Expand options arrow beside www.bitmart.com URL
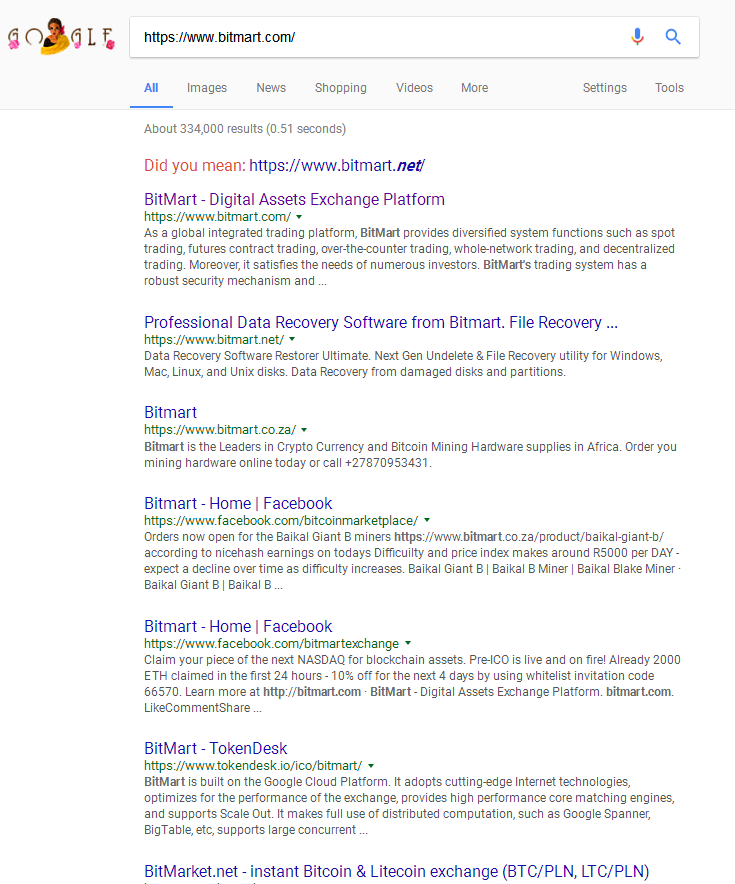 (x=299, y=217)
